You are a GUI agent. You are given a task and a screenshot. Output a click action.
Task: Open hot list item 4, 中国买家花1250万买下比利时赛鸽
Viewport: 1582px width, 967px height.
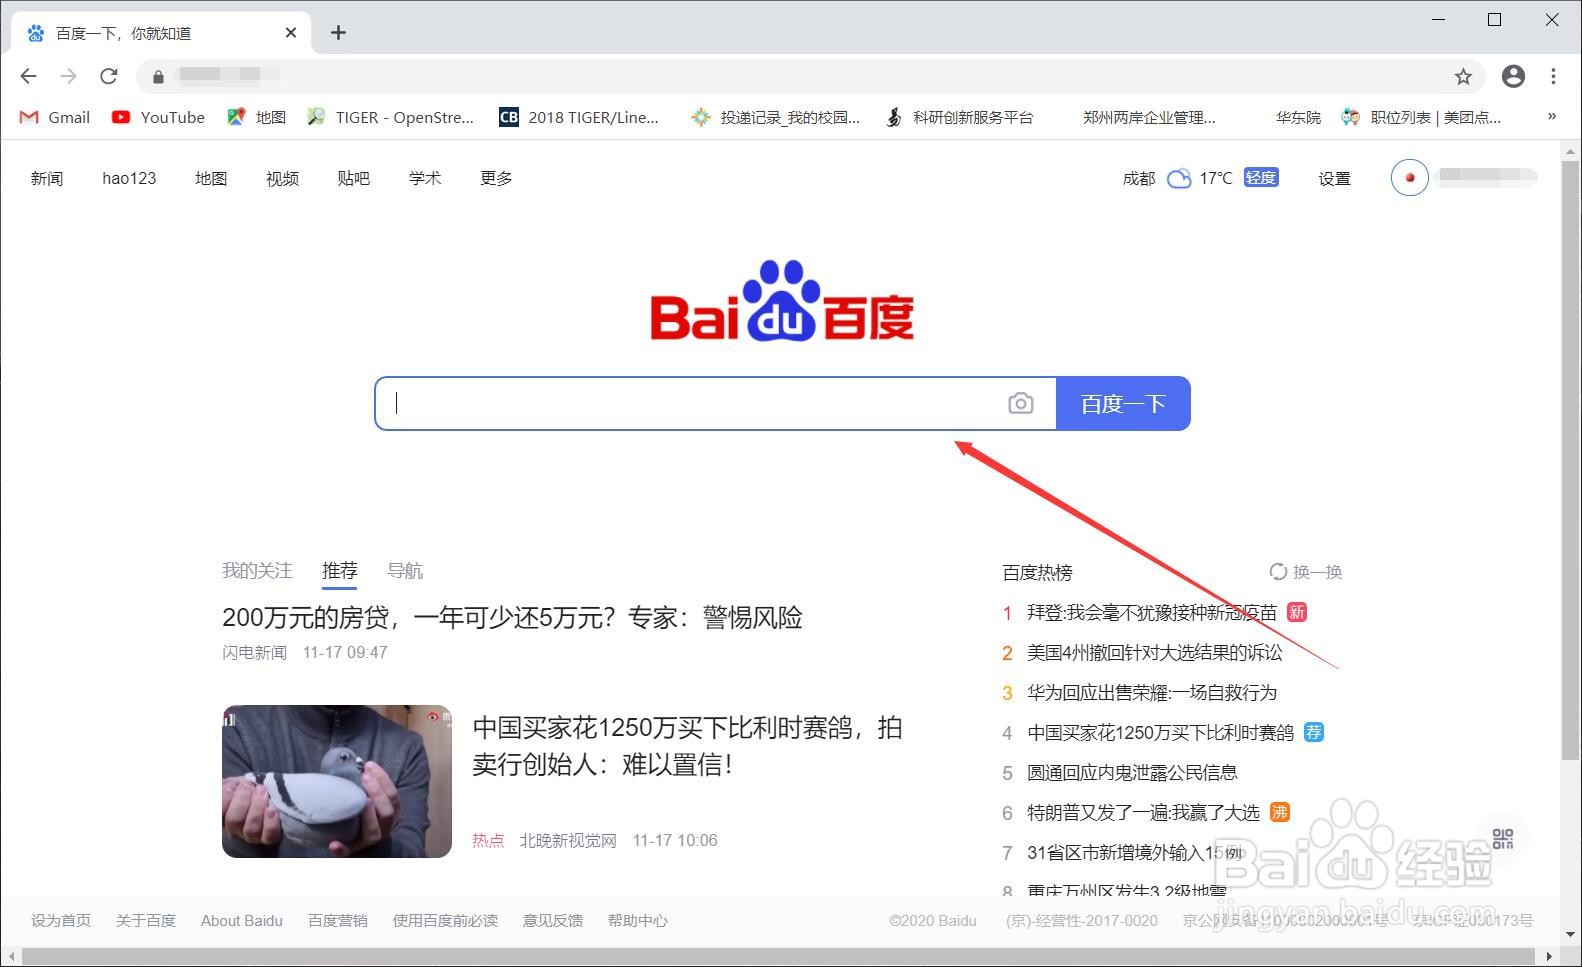click(x=1160, y=733)
